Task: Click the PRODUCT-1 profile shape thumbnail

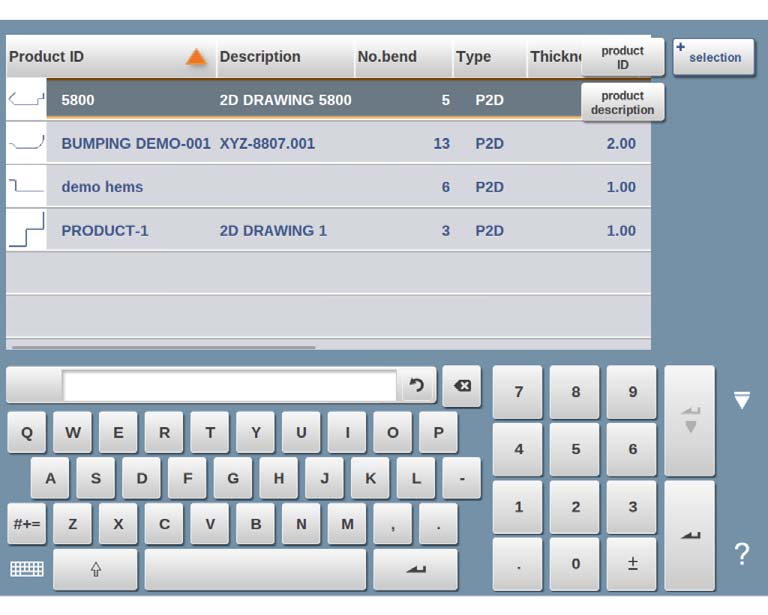Action: [26, 230]
